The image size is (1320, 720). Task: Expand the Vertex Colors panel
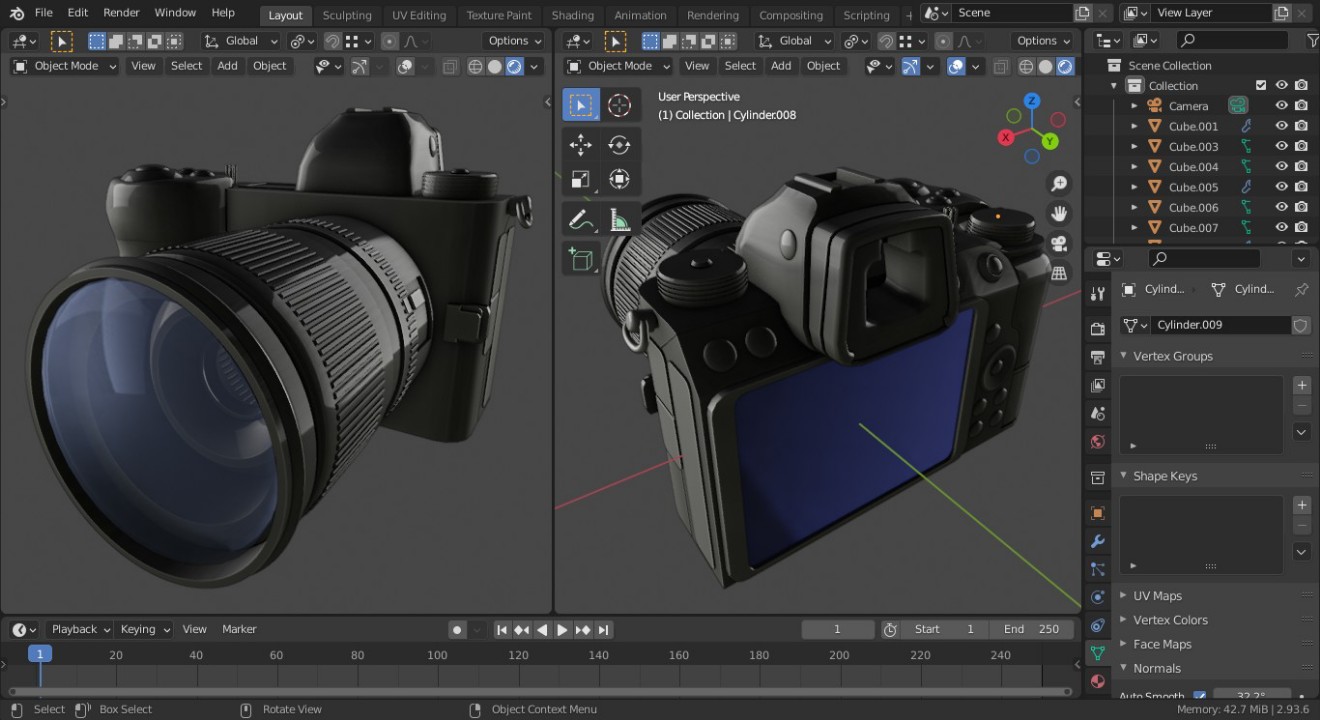coord(1170,620)
